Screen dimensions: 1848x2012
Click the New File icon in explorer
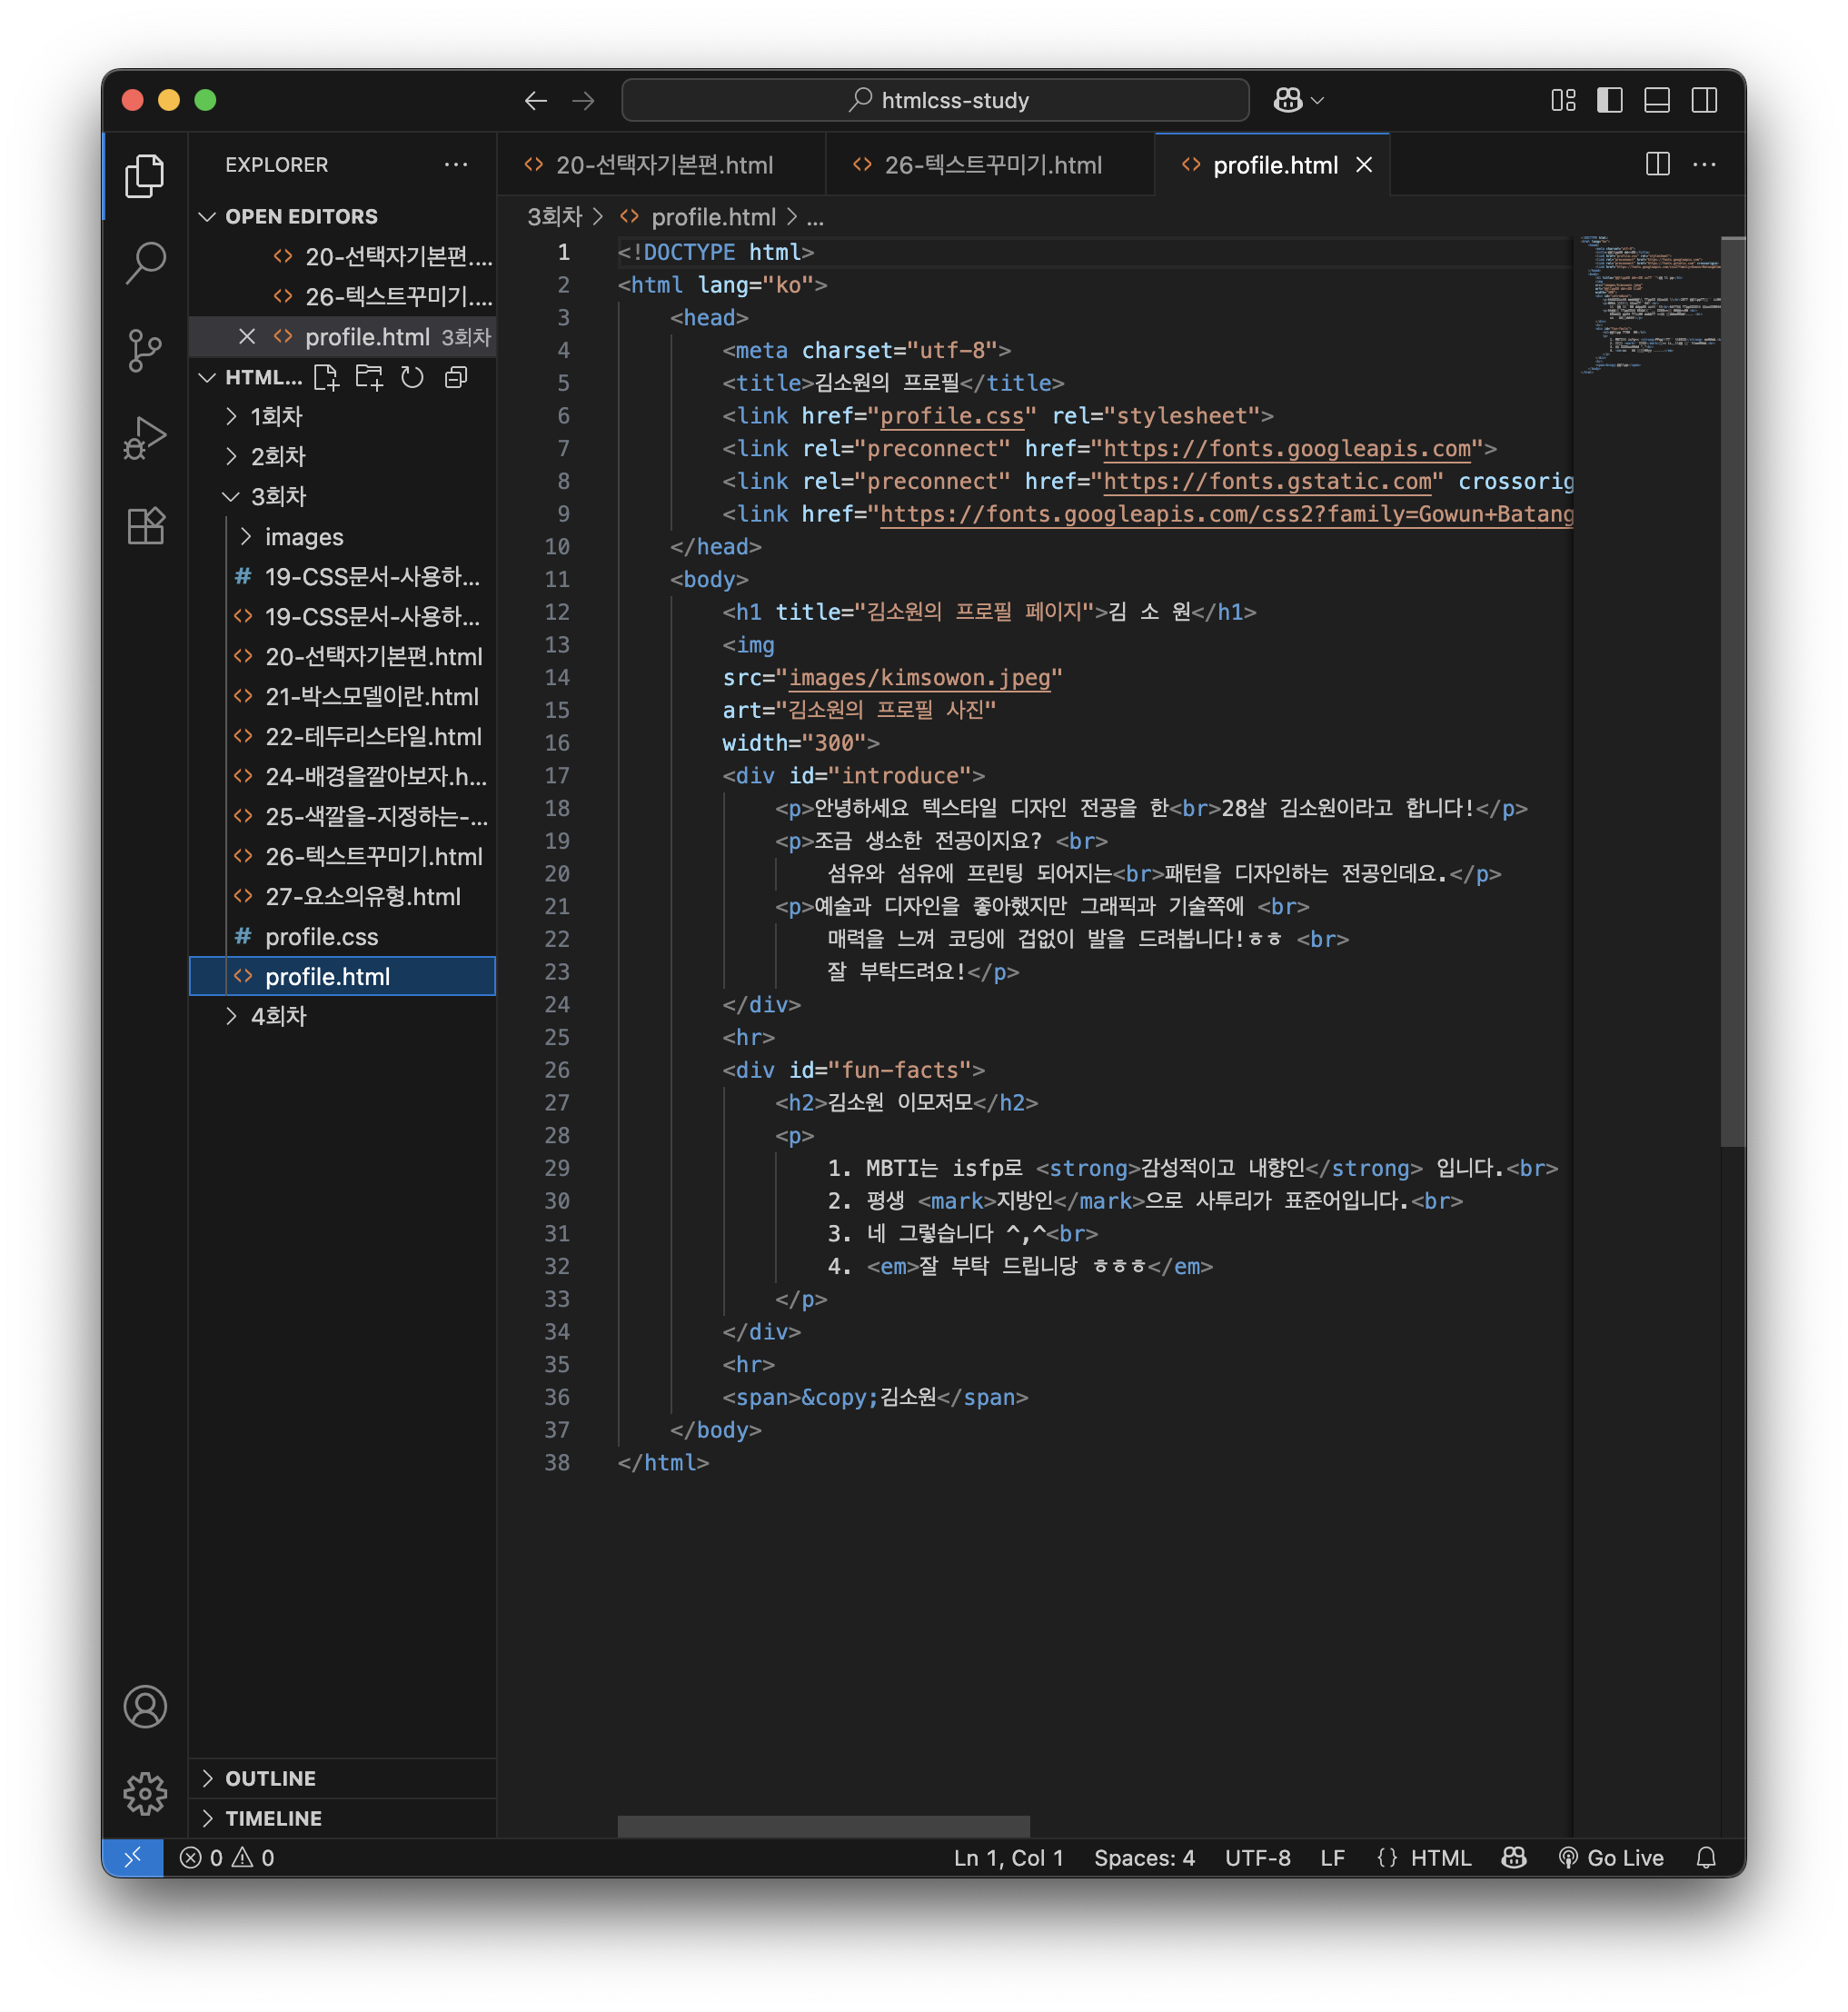coord(326,377)
